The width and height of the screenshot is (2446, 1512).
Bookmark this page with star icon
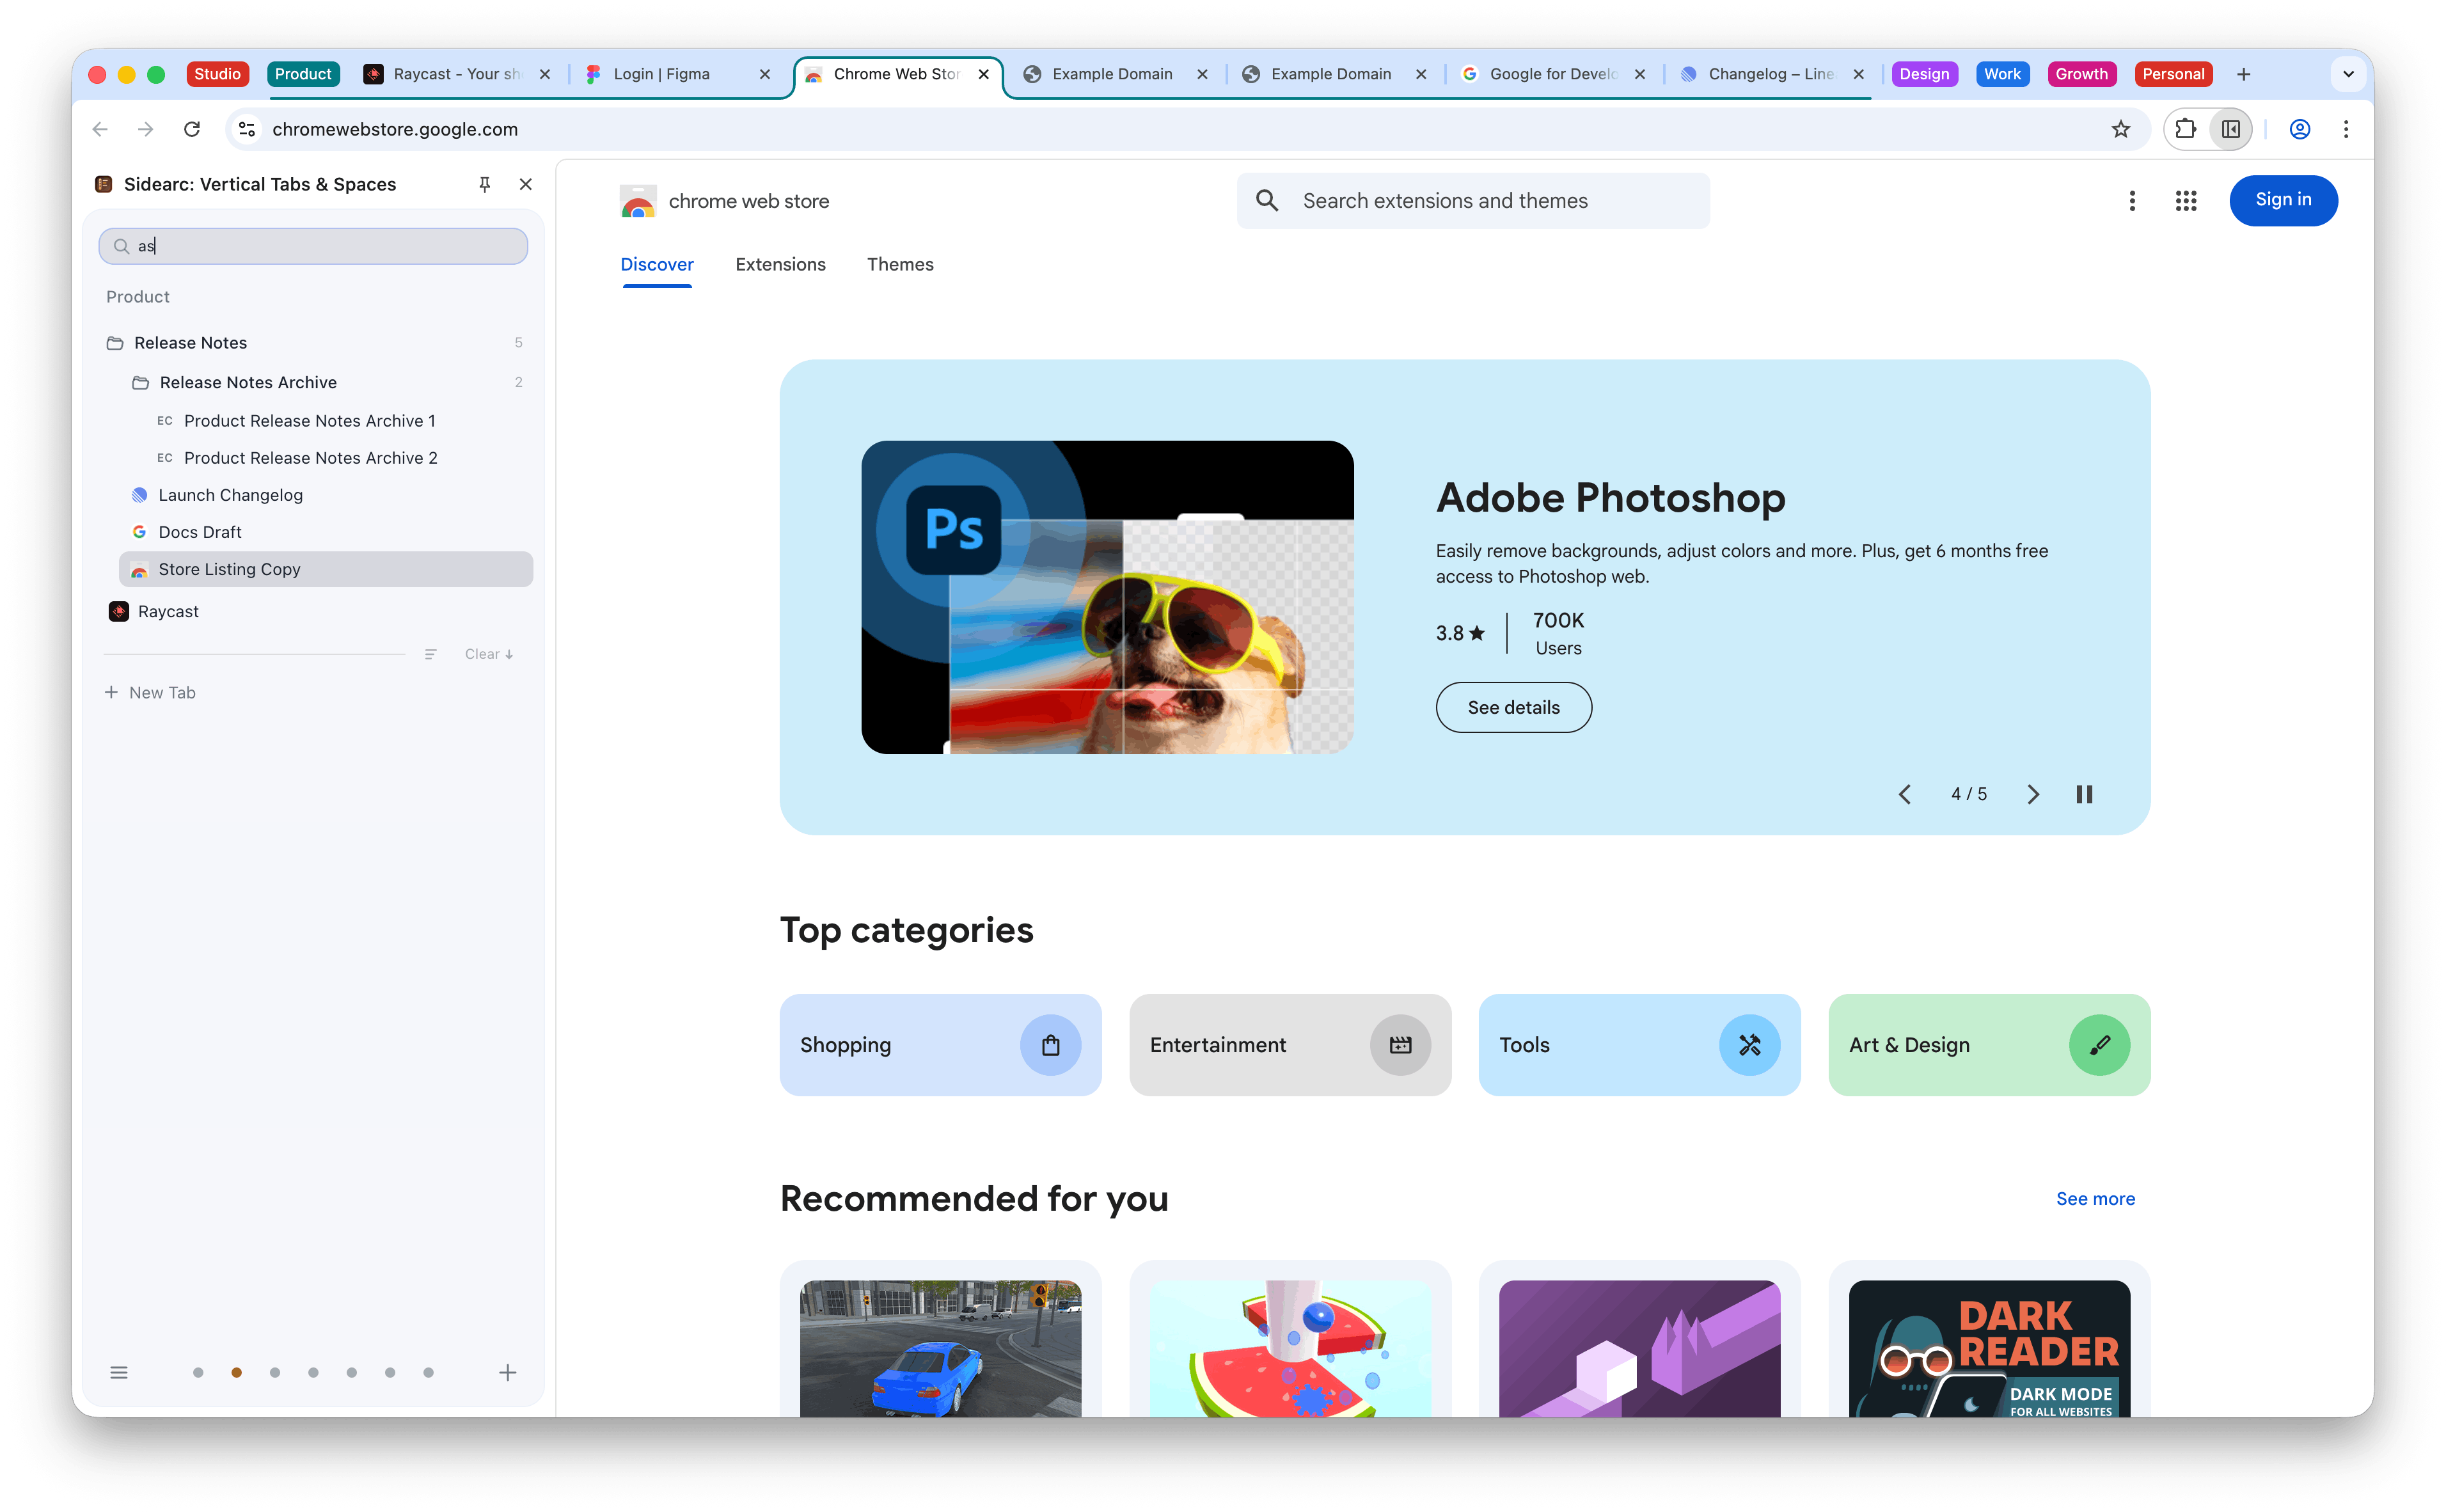click(x=2120, y=129)
